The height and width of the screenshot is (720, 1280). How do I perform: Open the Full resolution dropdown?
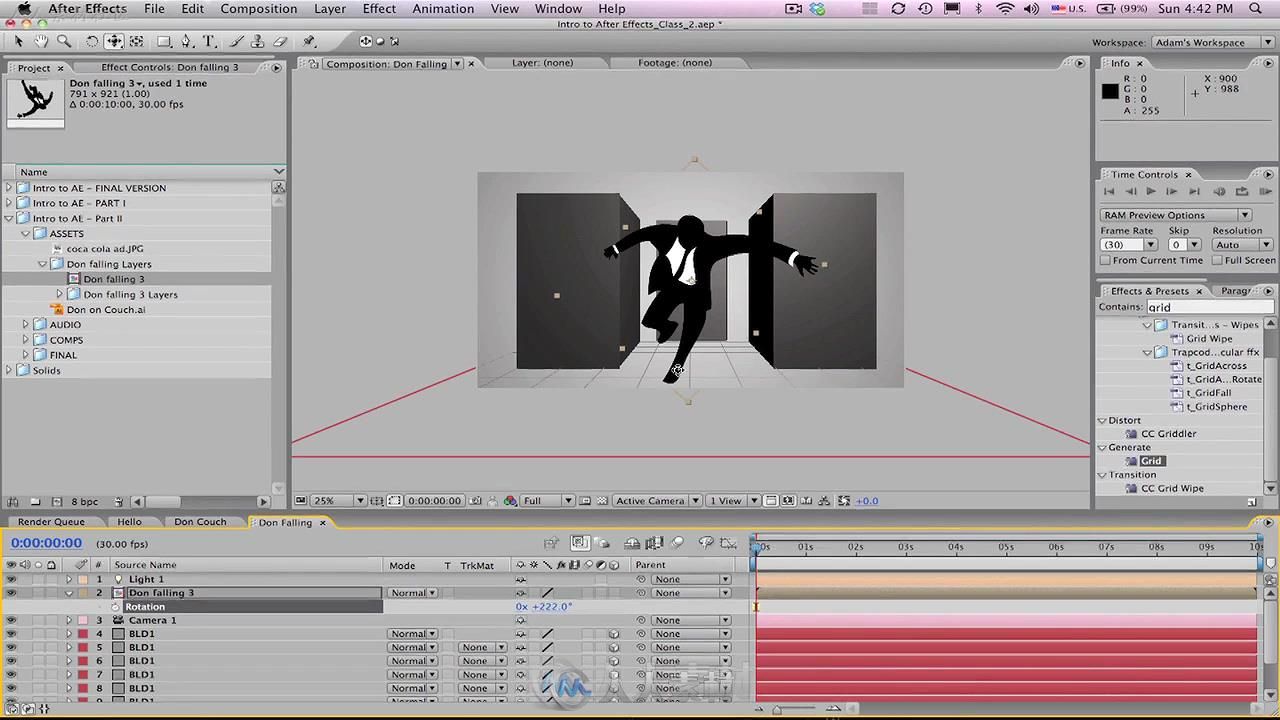pyautogui.click(x=547, y=501)
